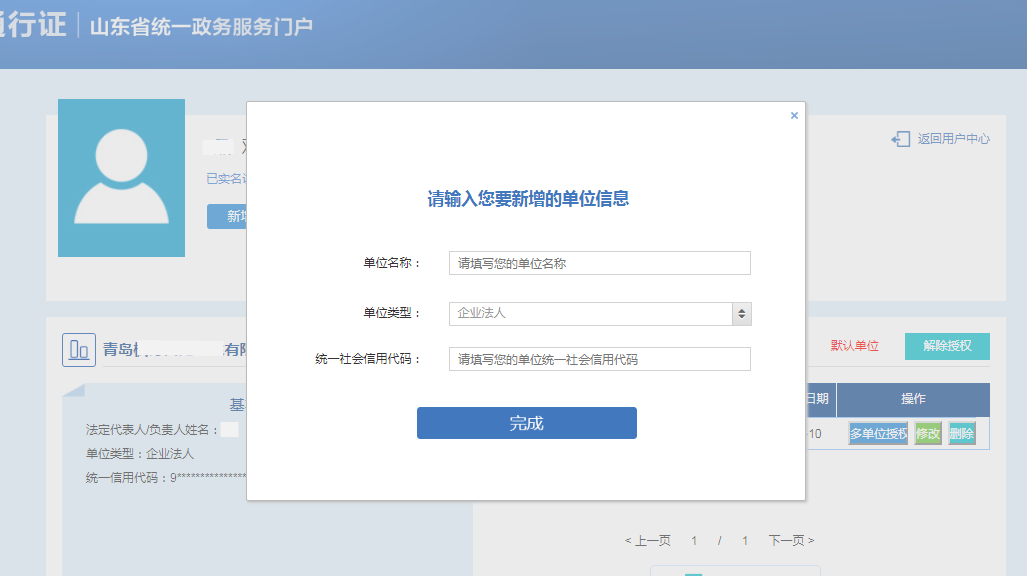
Task: Click the building icon beside the 青岛 company name
Action: point(78,349)
